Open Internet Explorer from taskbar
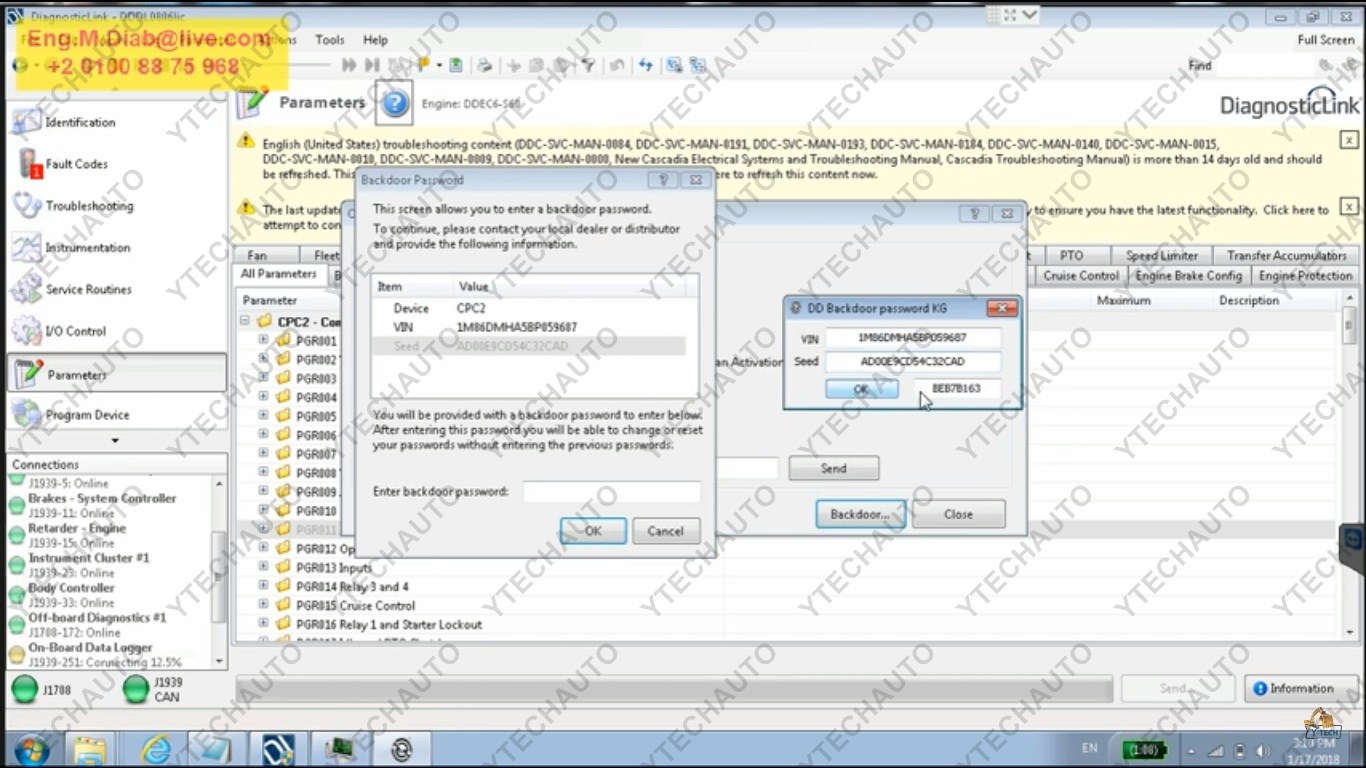 pyautogui.click(x=155, y=749)
